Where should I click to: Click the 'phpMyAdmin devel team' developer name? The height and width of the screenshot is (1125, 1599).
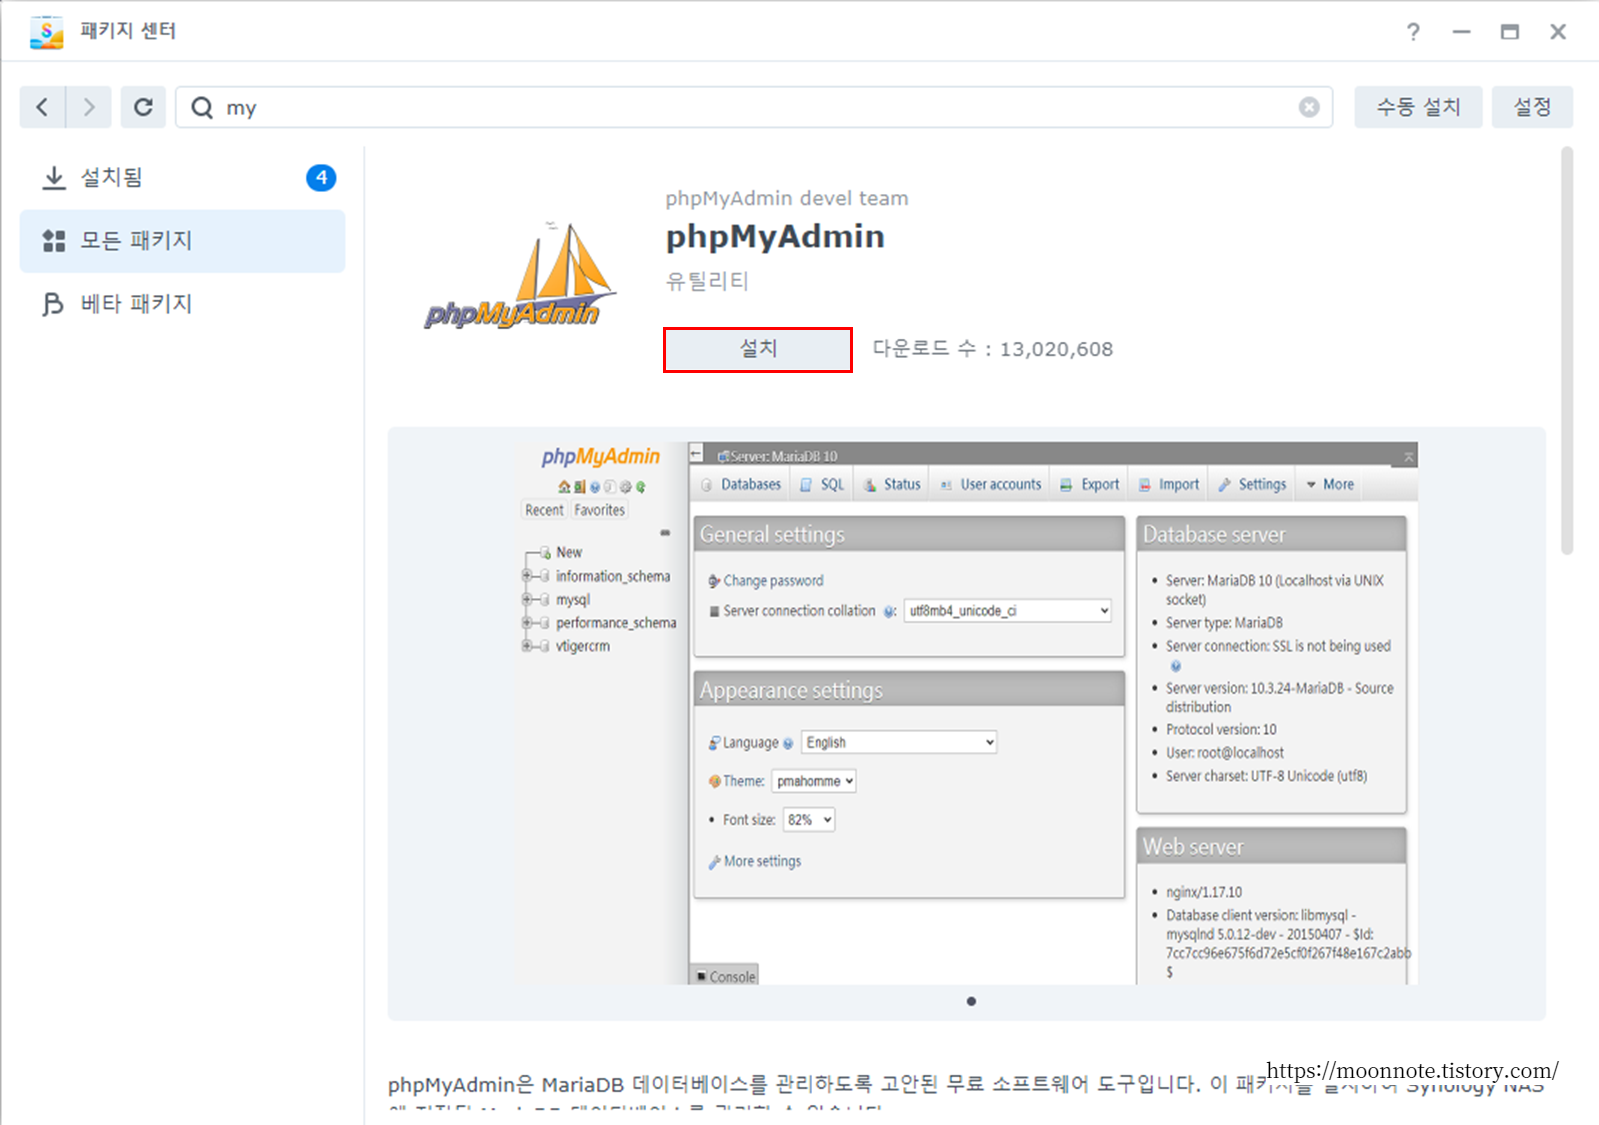787,198
